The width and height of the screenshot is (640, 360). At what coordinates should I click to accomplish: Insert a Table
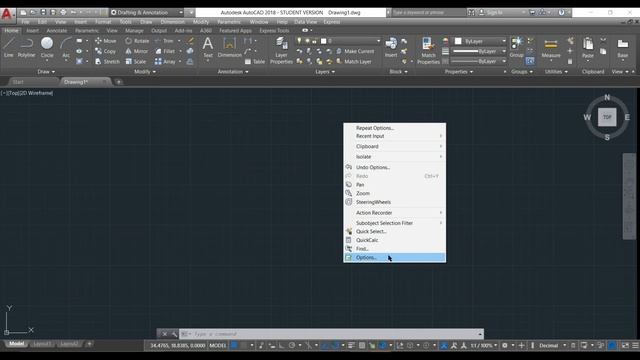[x=255, y=62]
